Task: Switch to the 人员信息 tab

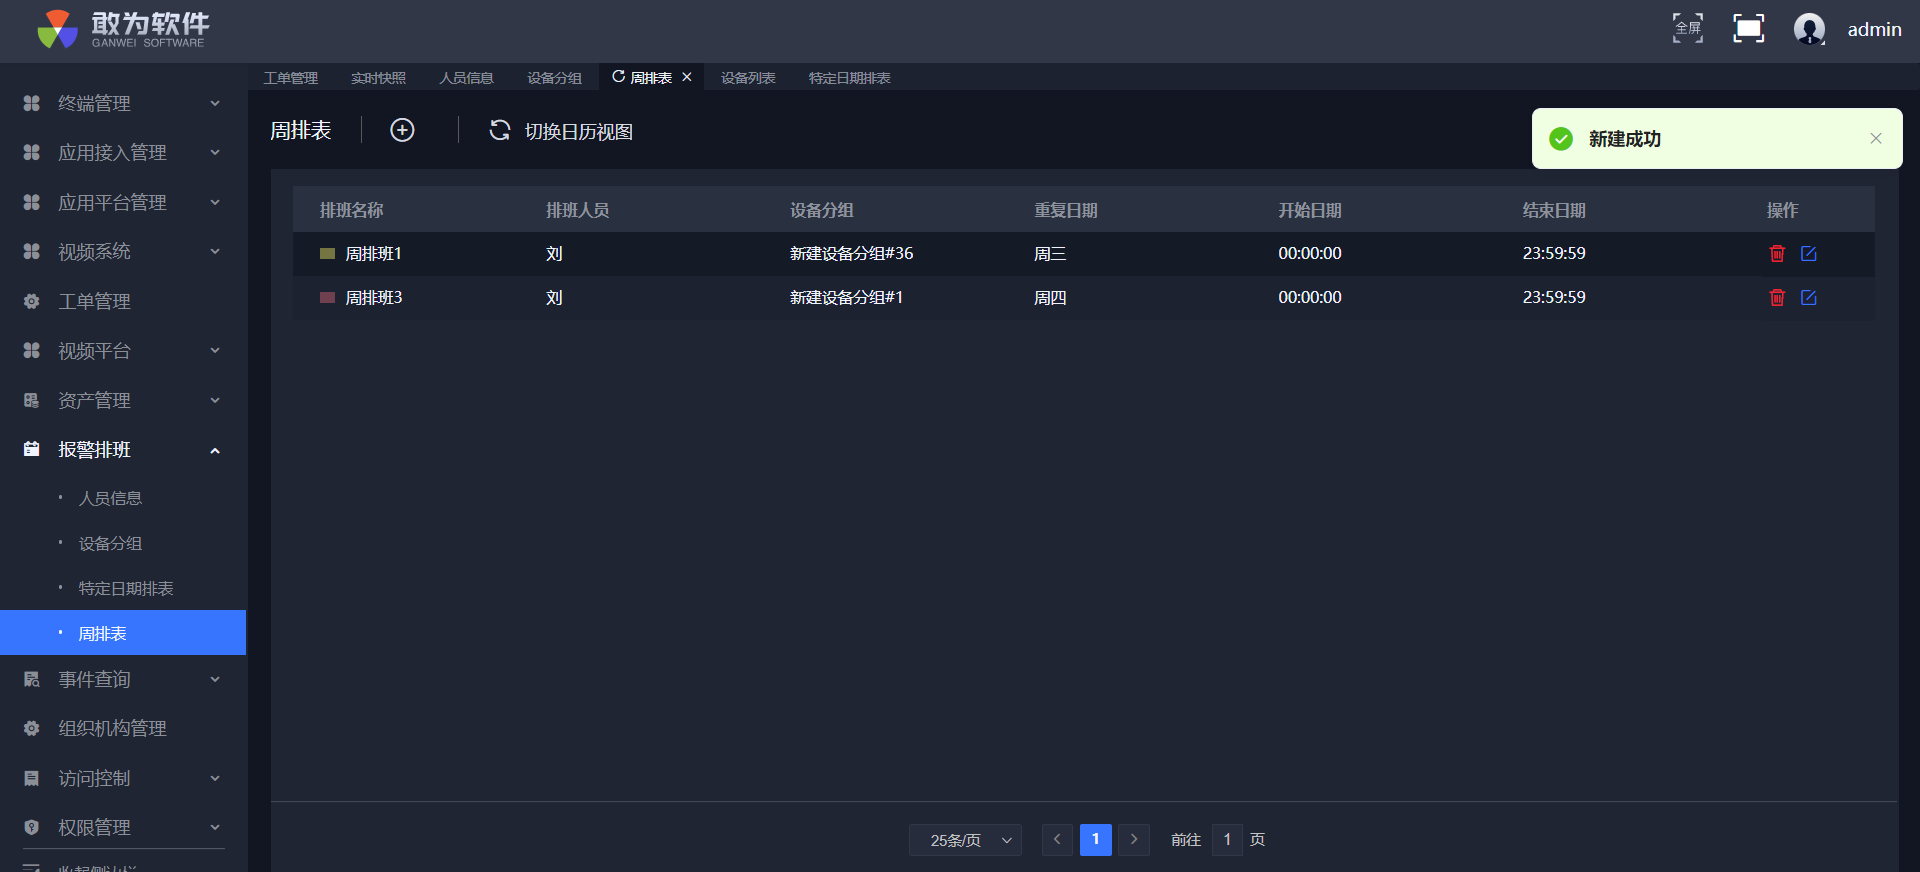Action: (x=466, y=78)
